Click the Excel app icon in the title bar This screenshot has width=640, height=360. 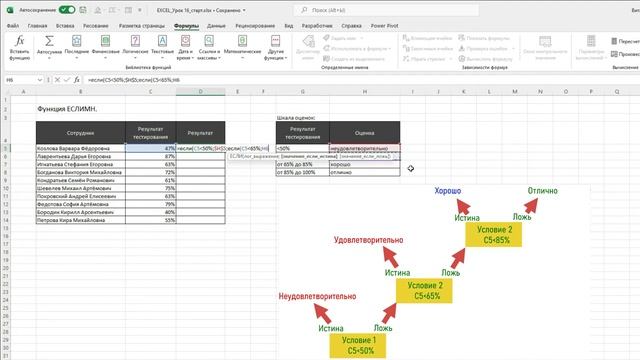click(x=10, y=10)
